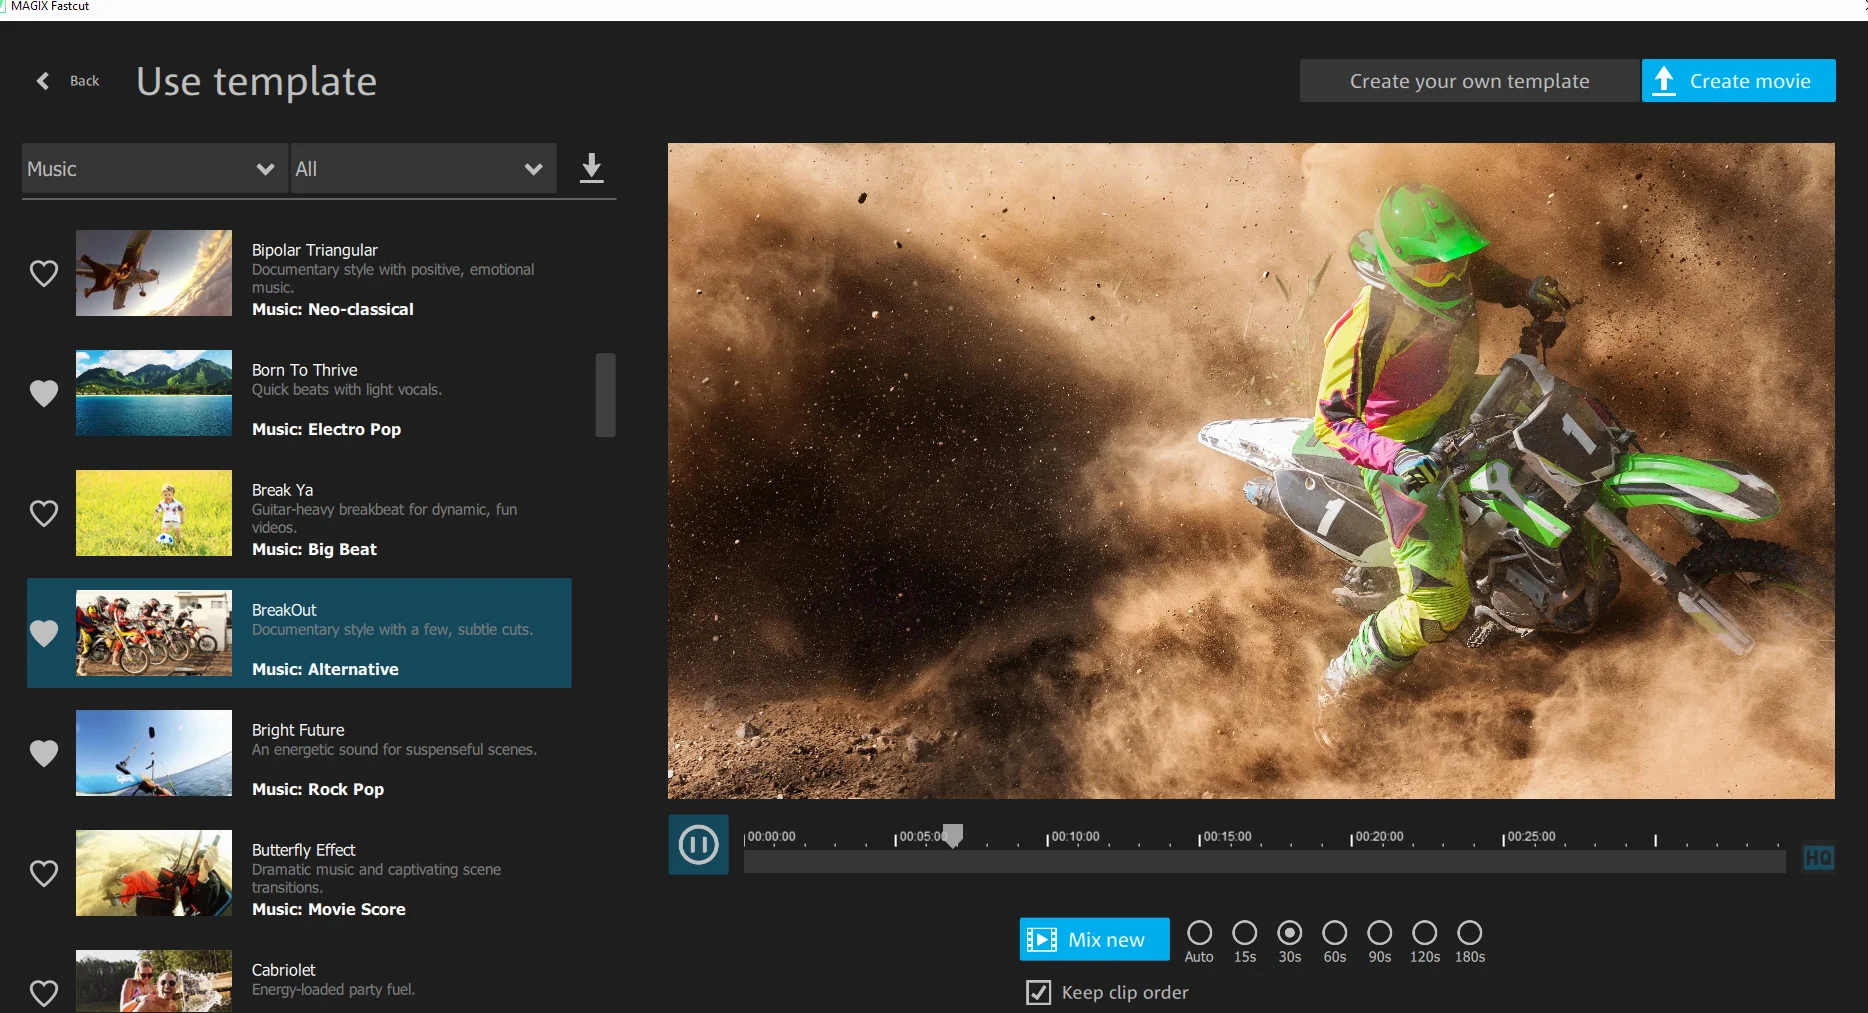Click the motocross preview video
The height and width of the screenshot is (1013, 1868).
[x=1251, y=470]
